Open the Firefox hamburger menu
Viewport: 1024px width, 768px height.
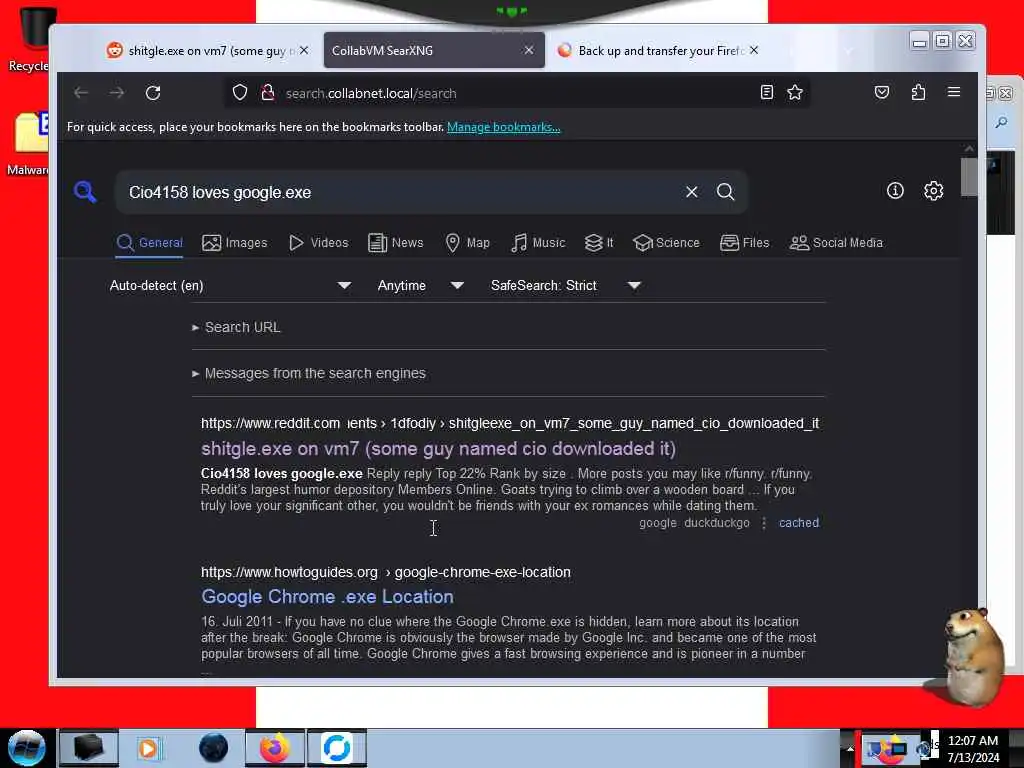point(953,92)
